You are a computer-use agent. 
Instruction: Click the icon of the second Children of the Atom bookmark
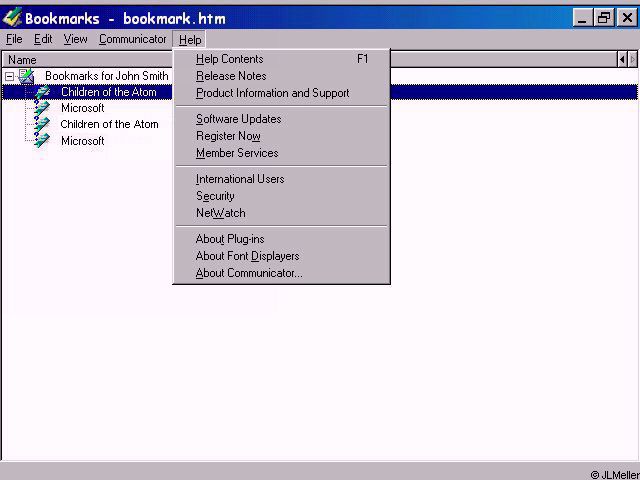(42, 124)
